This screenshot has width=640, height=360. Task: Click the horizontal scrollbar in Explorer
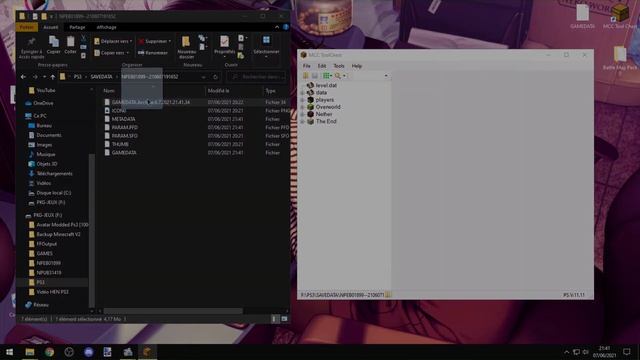click(173, 311)
